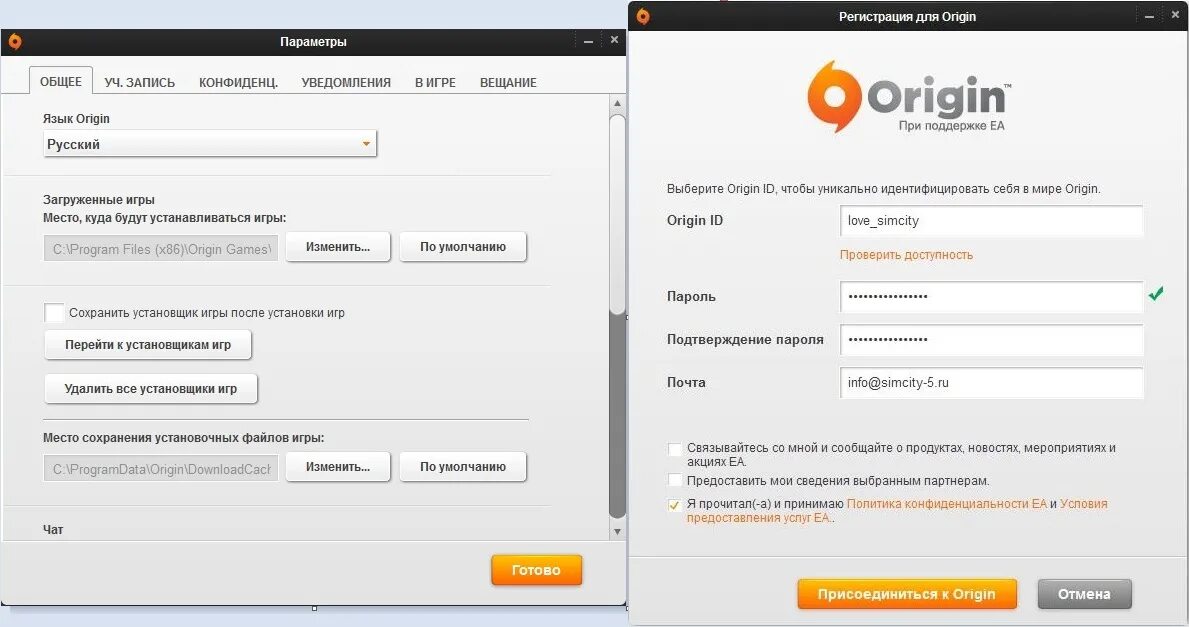
Task: Click Изменить for installer files location
Action: (338, 467)
